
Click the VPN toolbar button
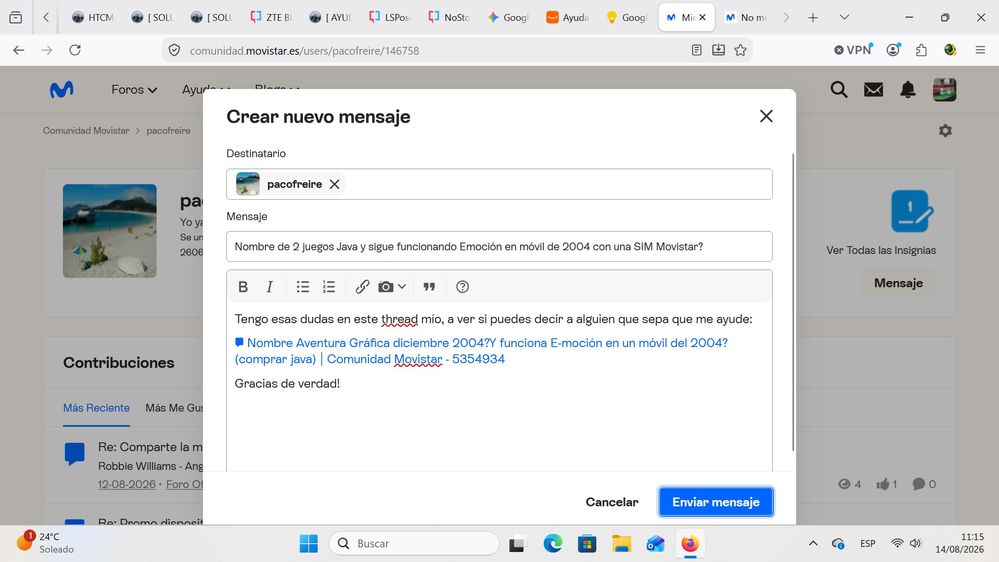tap(853, 50)
